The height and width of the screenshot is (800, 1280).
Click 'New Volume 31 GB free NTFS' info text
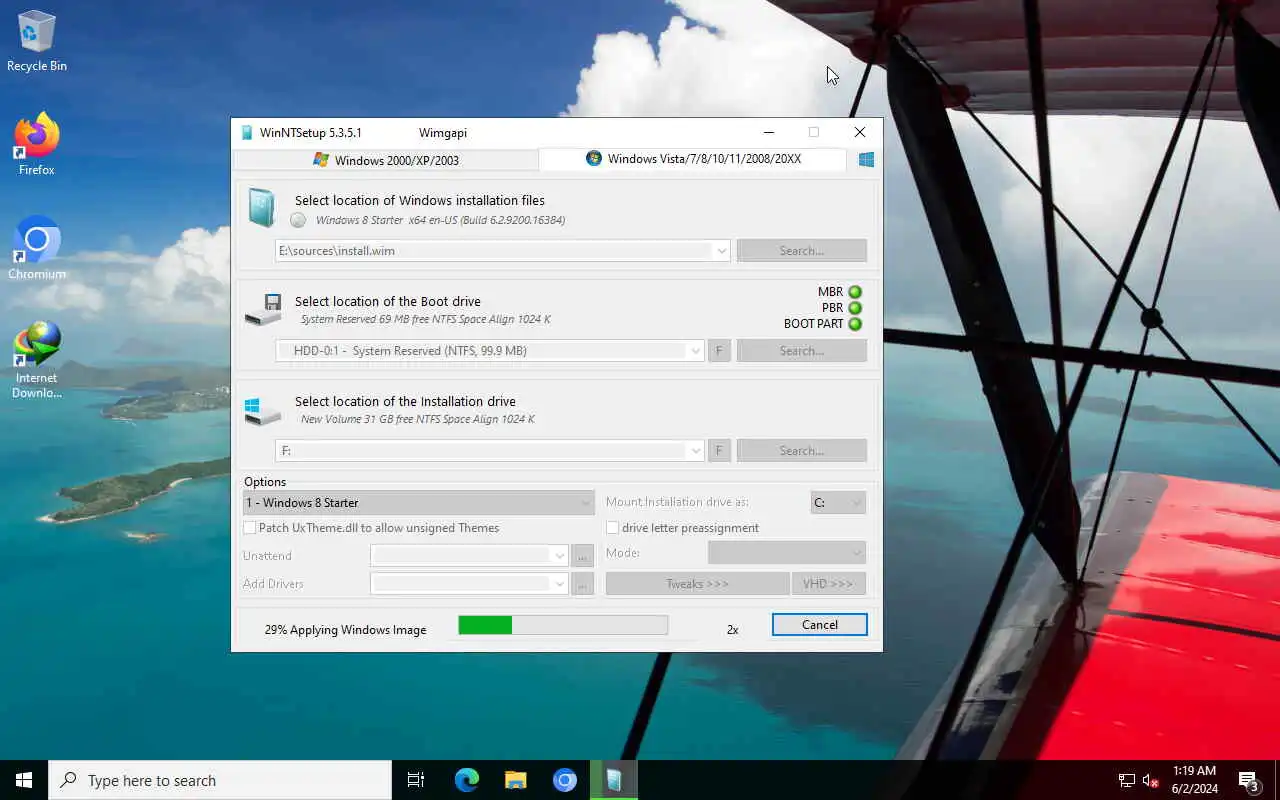418,419
